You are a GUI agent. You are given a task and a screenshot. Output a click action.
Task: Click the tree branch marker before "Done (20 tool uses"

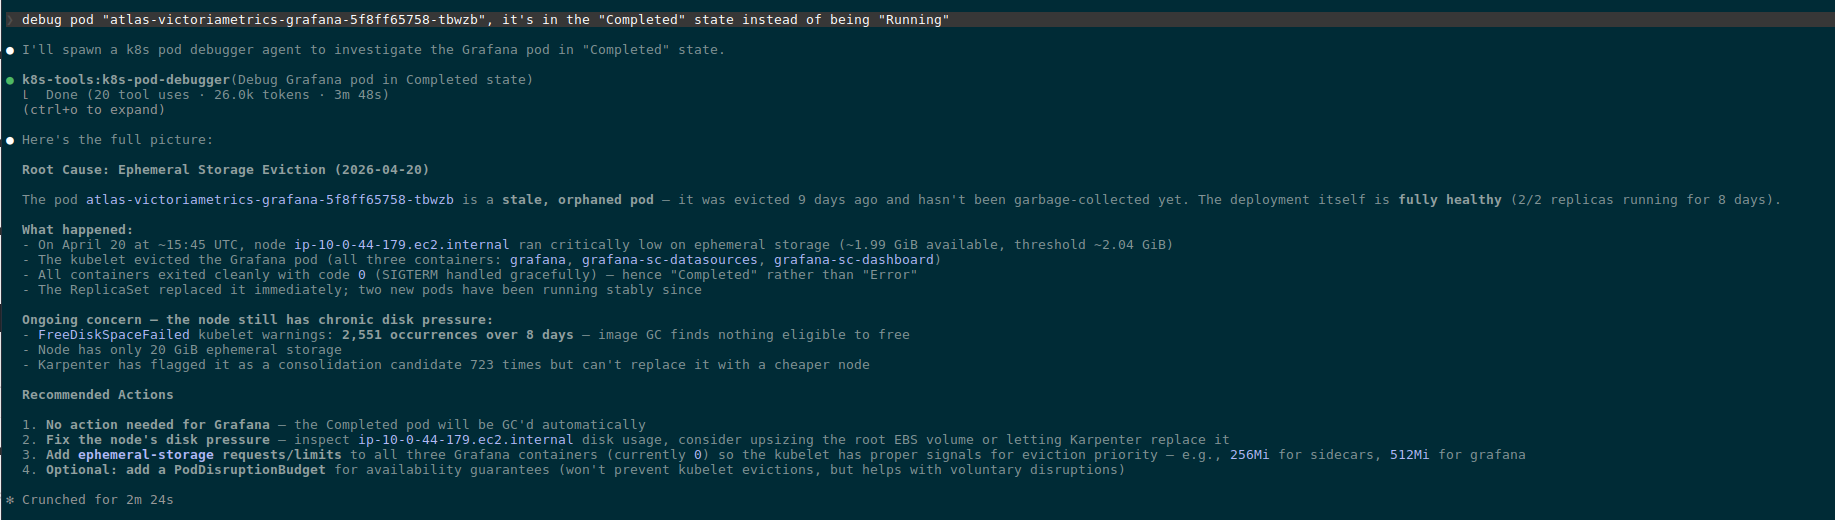(26, 95)
